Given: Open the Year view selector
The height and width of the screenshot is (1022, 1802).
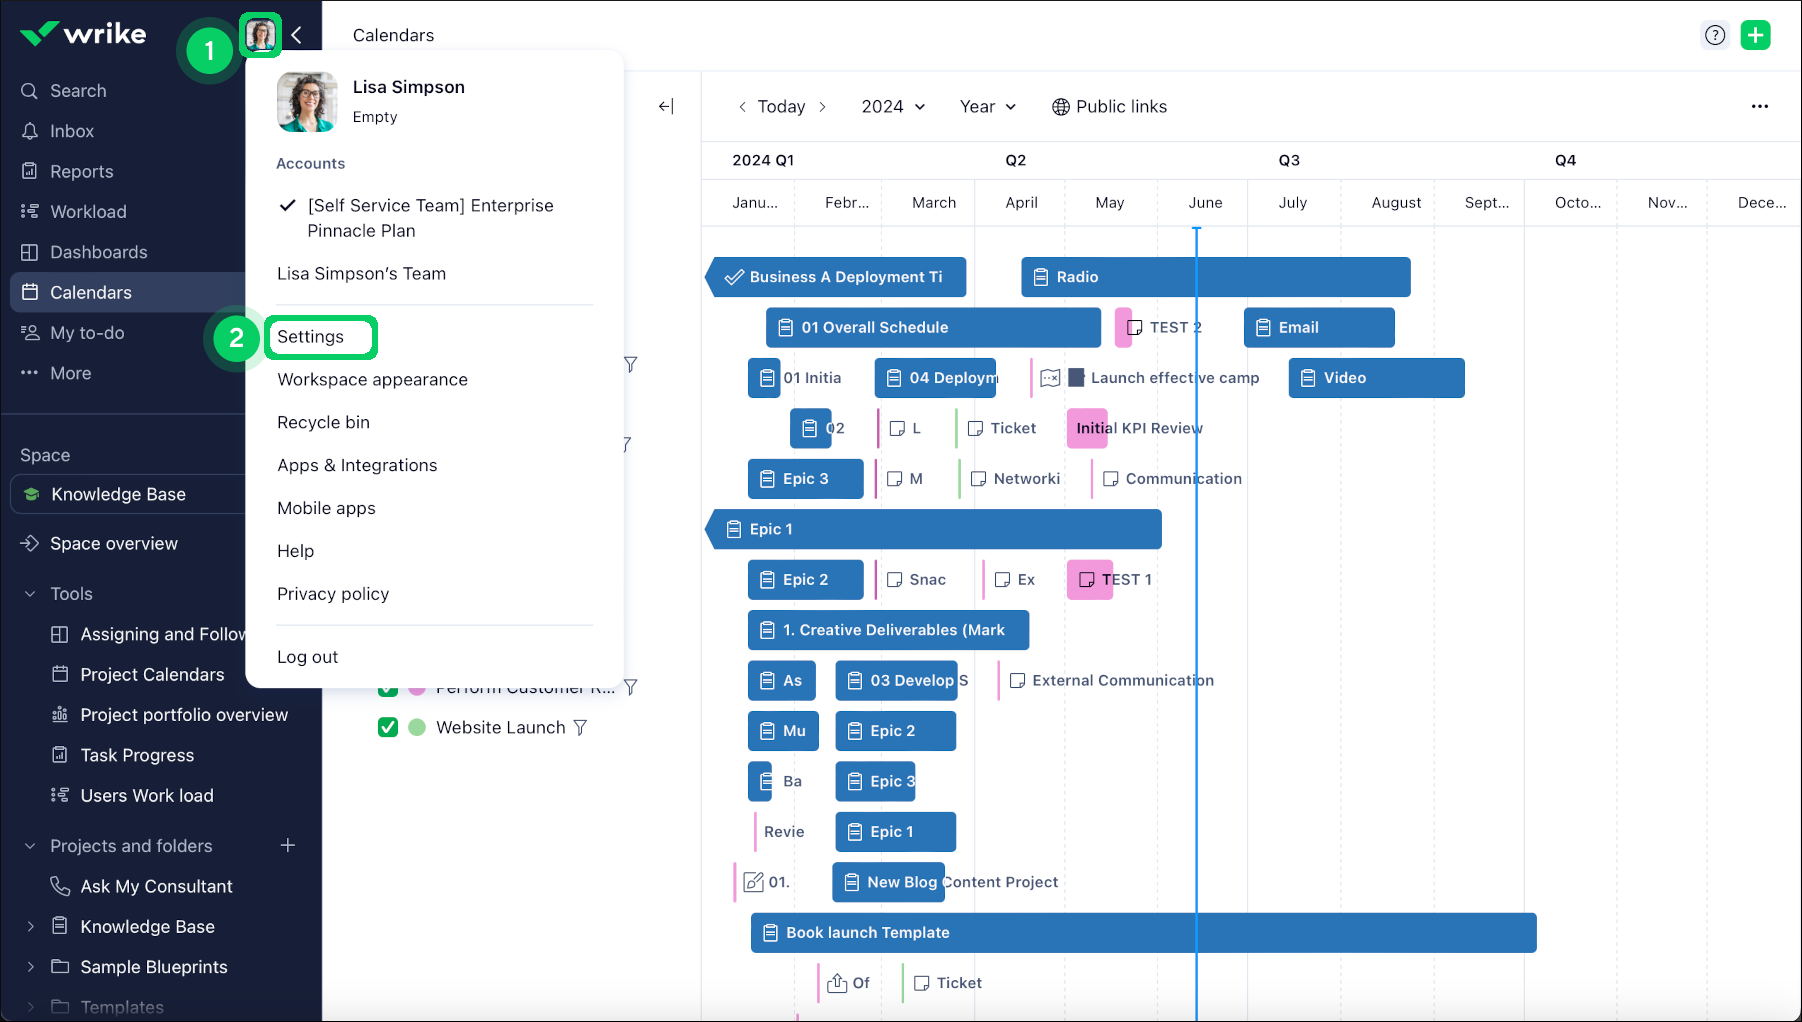Looking at the screenshot, I should tap(986, 106).
